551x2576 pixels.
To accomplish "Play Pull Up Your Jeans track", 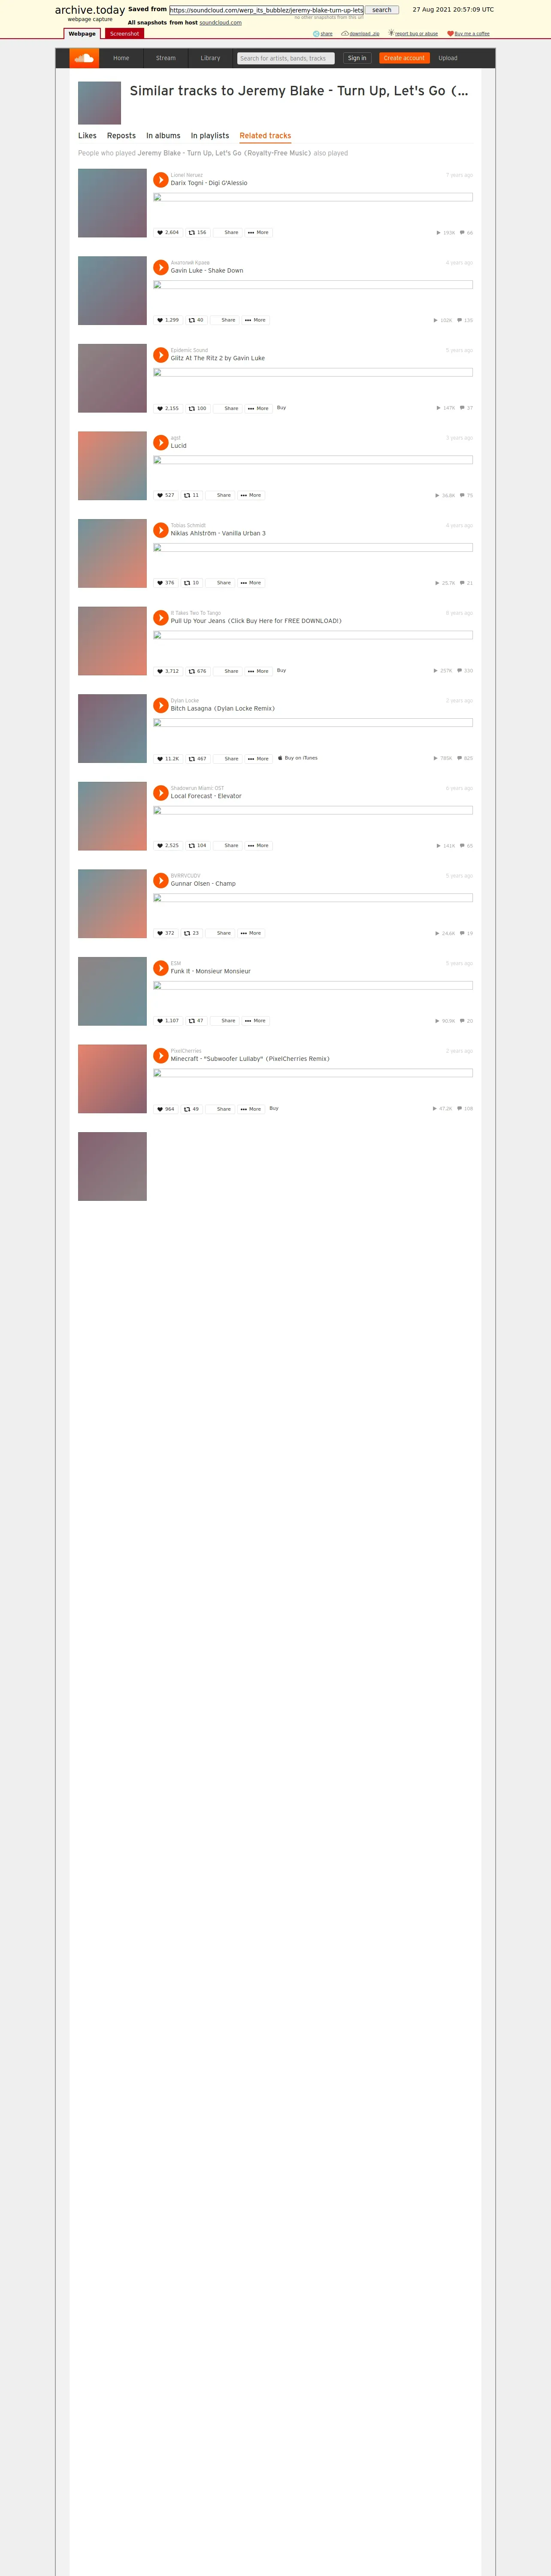I will tap(161, 618).
